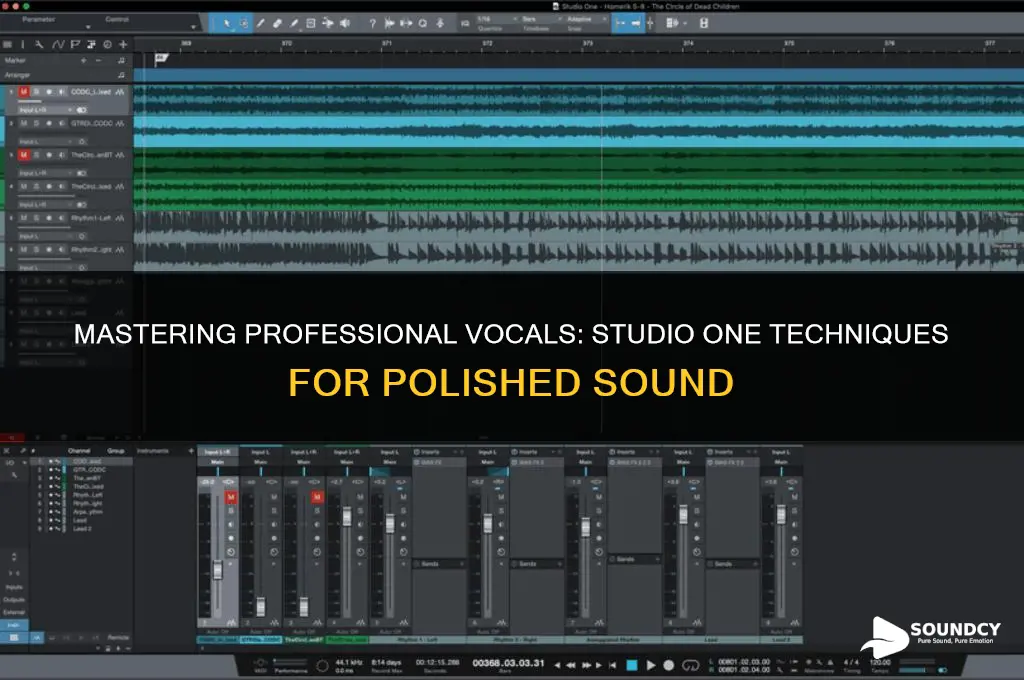Select the Range tool

click(x=244, y=24)
